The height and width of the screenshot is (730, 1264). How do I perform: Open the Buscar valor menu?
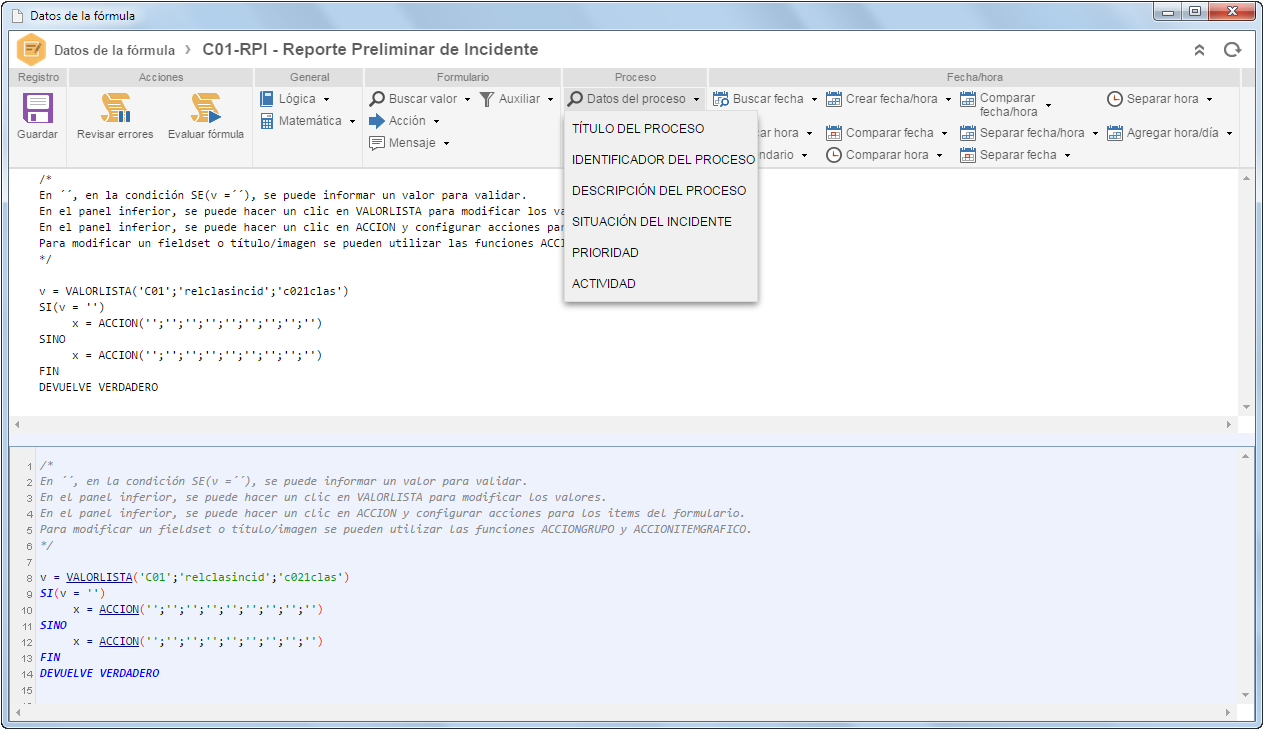[421, 99]
